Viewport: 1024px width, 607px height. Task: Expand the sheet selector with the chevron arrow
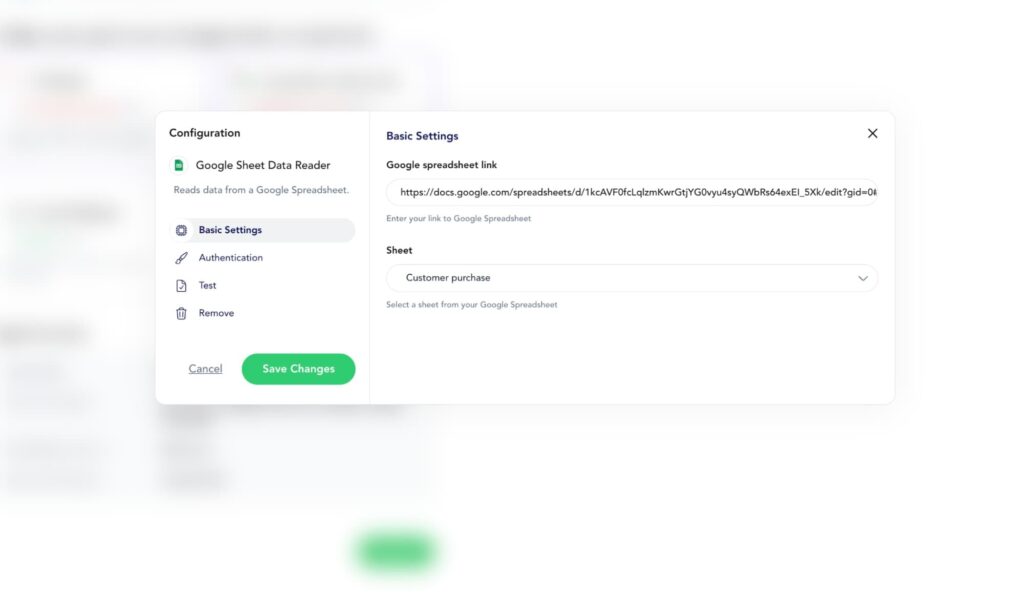coord(862,277)
